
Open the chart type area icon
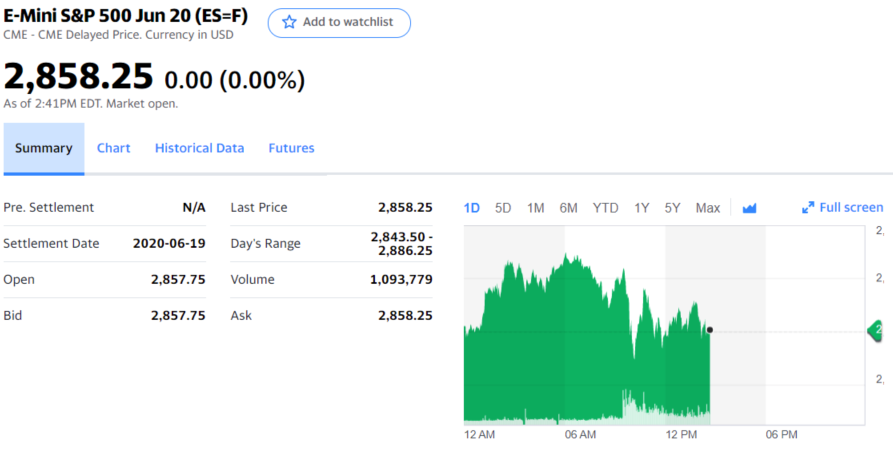[x=749, y=208]
